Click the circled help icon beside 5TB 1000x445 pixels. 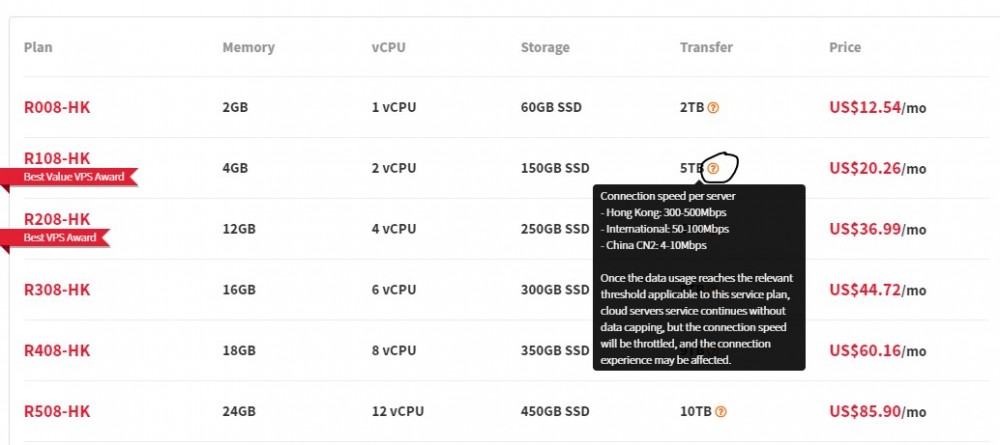(x=713, y=169)
